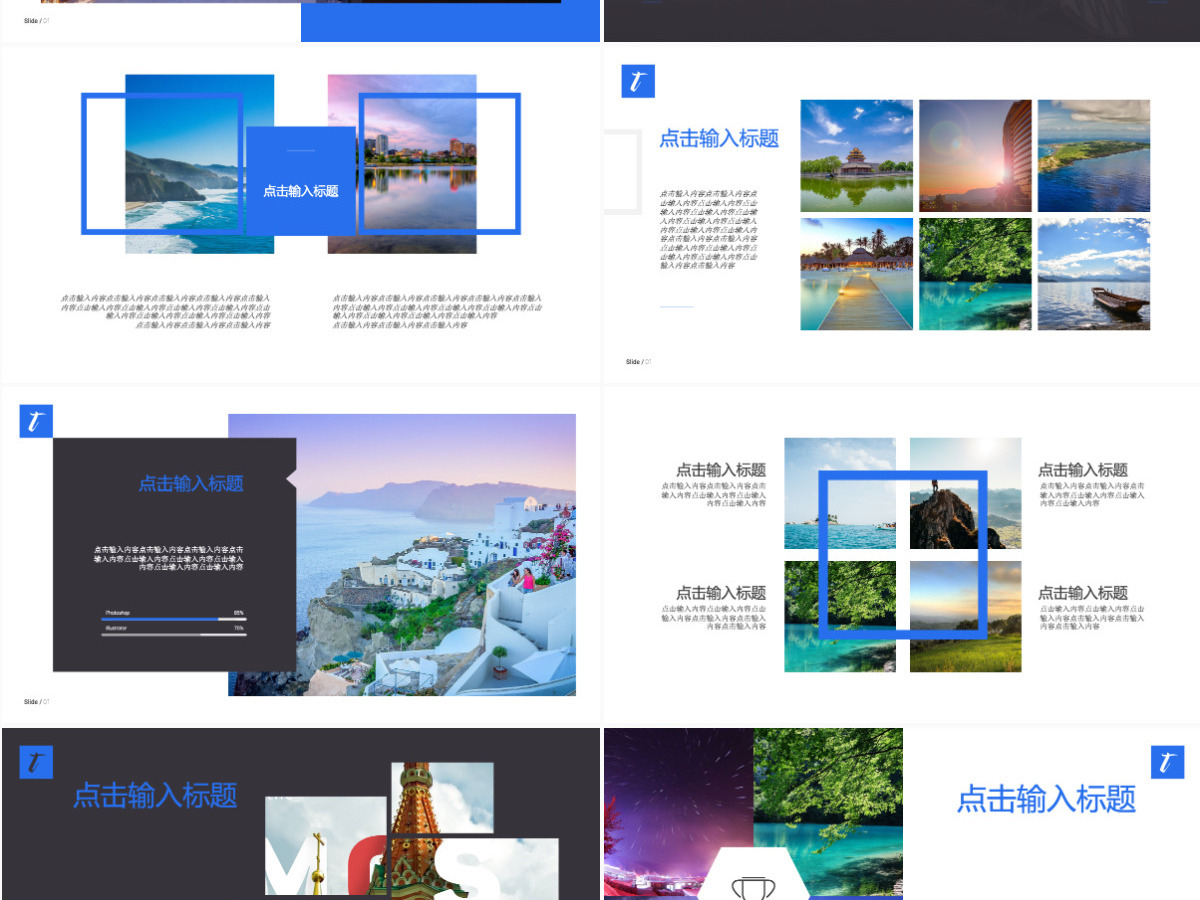Click the blue title on the dark Moscow slide
This screenshot has height=900, width=1200.
pos(156,796)
